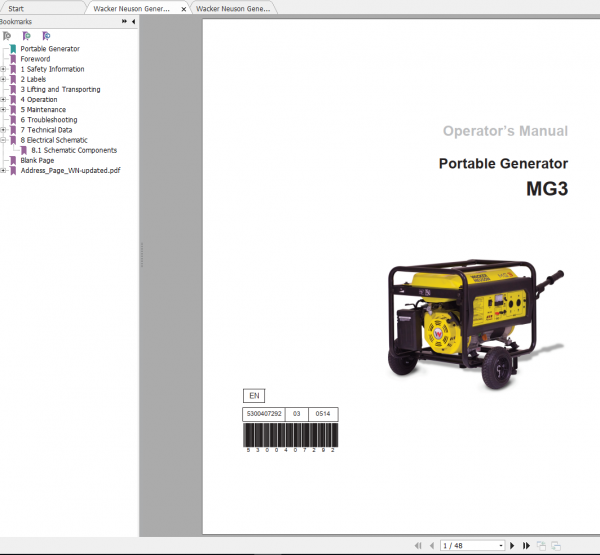Click the bookmark icon beside Blank Page

tap(13, 160)
